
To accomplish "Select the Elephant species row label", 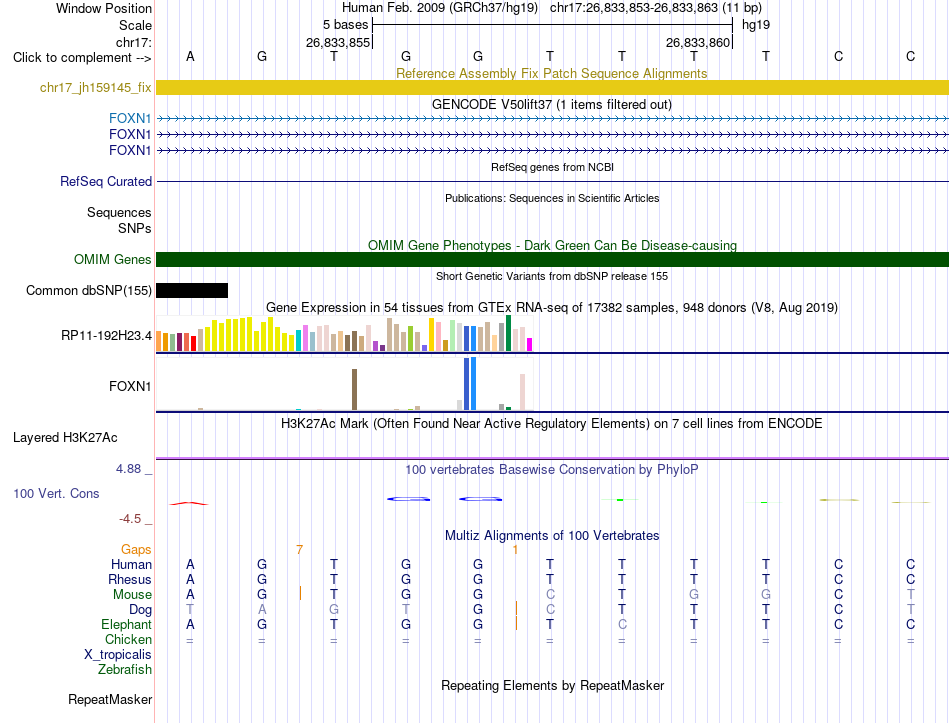I will coord(126,624).
